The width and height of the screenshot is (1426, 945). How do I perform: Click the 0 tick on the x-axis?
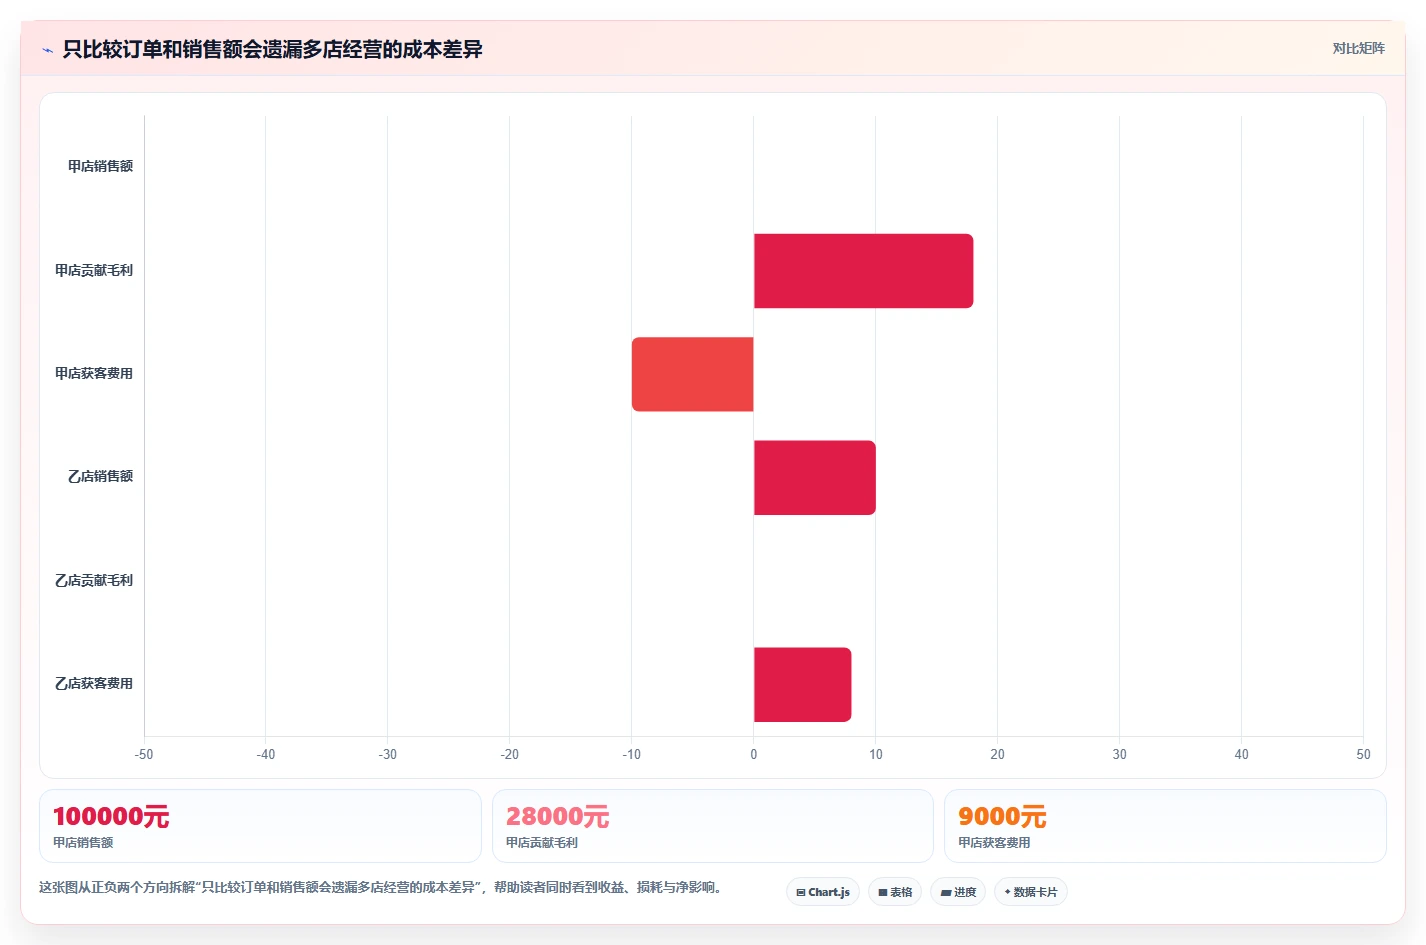pyautogui.click(x=754, y=754)
